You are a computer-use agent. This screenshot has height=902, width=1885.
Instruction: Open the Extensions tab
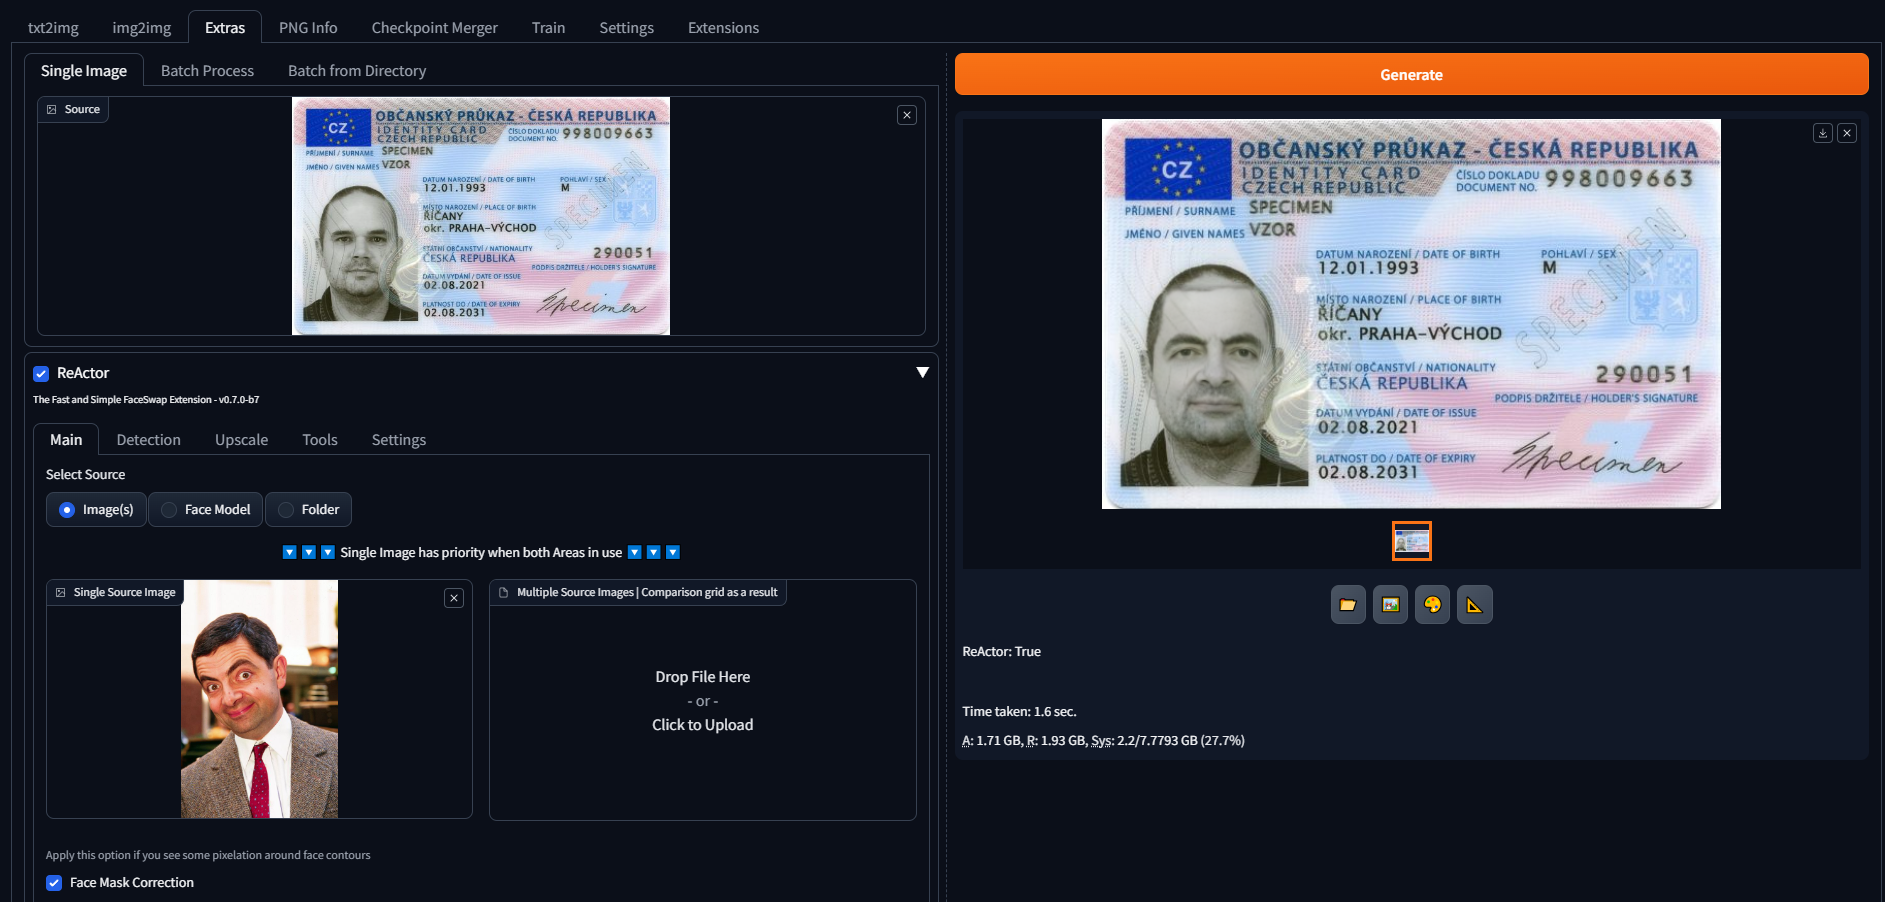point(723,28)
